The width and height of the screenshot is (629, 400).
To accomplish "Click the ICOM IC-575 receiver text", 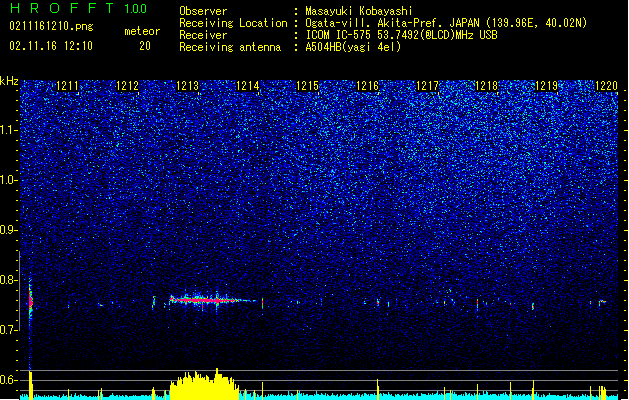I will click(401, 35).
